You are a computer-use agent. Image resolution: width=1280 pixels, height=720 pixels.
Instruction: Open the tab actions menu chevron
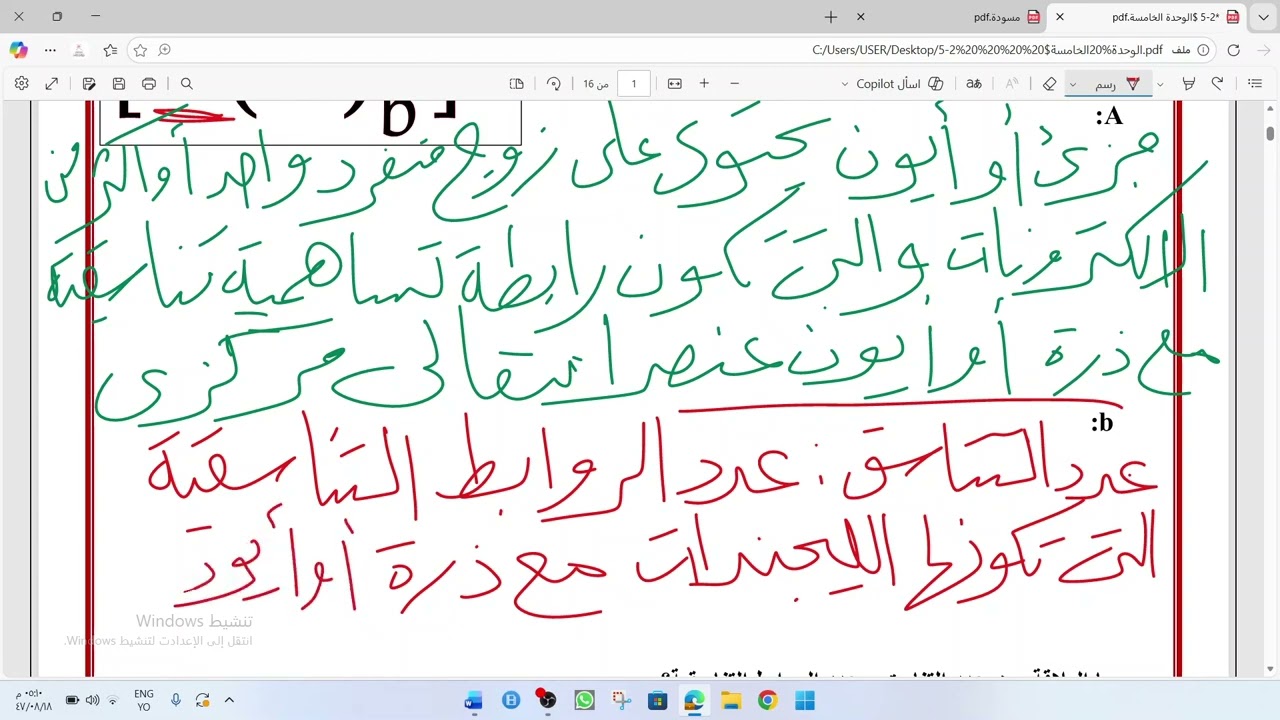click(1263, 17)
